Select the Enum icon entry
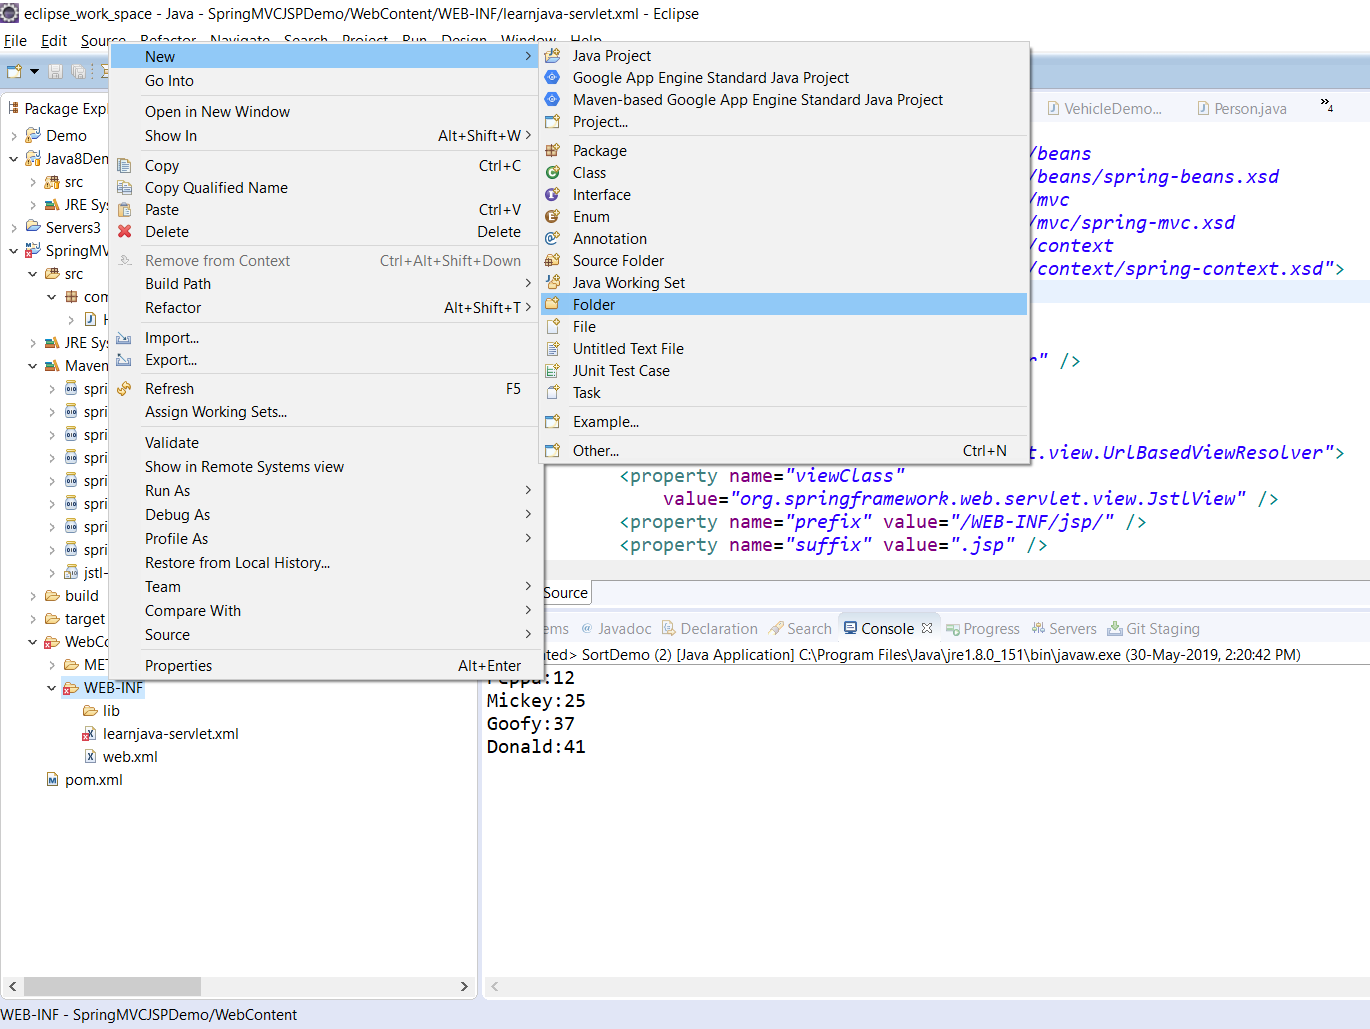 coord(552,217)
